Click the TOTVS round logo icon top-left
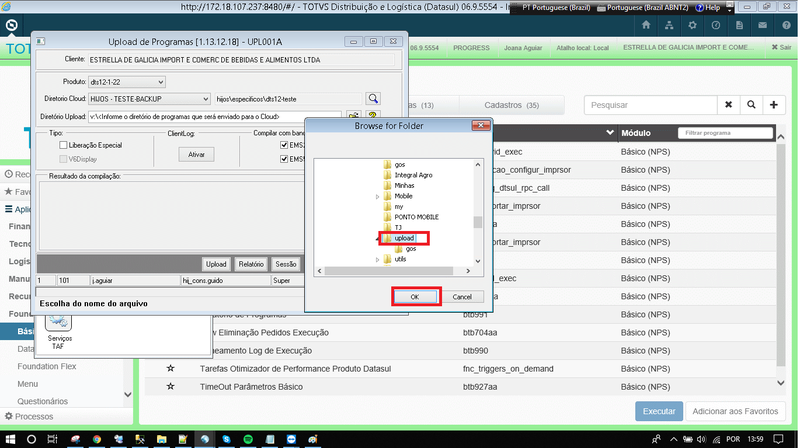 click(x=11, y=25)
